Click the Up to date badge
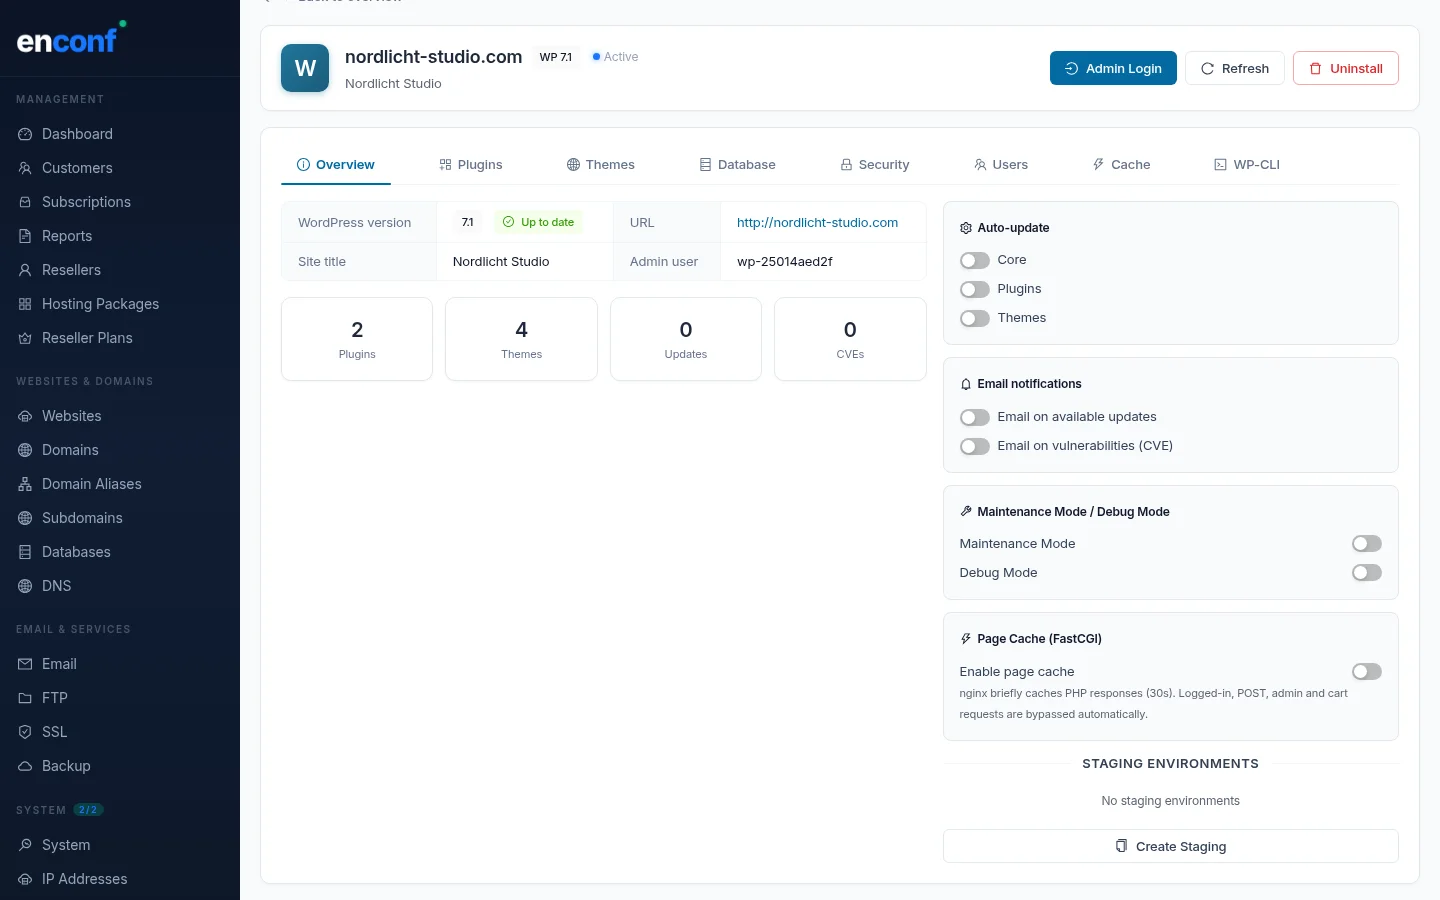1440x900 pixels. click(x=538, y=222)
